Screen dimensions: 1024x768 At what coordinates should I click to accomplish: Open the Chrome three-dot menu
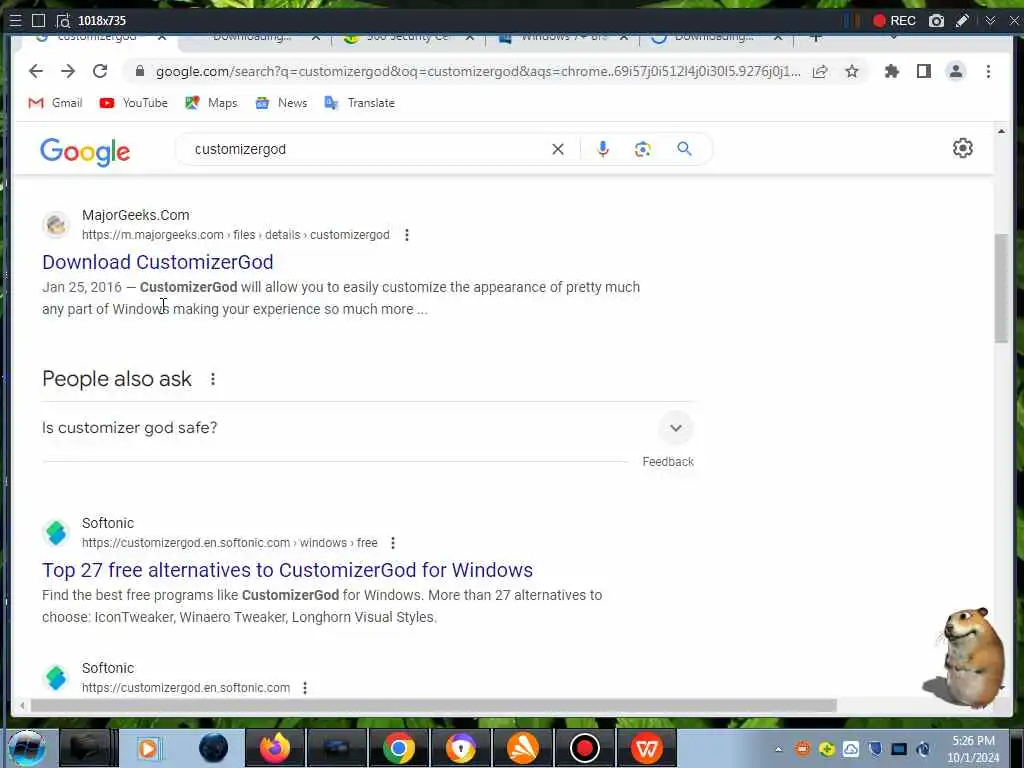click(x=988, y=71)
